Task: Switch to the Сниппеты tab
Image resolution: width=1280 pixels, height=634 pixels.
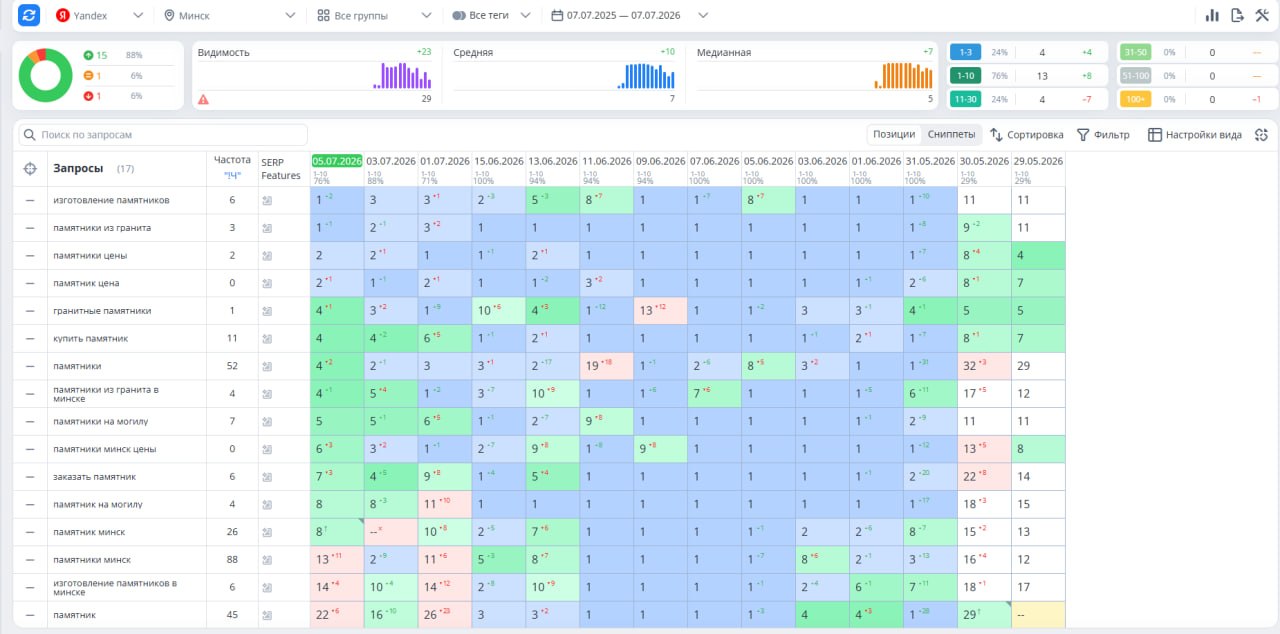Action: point(951,135)
